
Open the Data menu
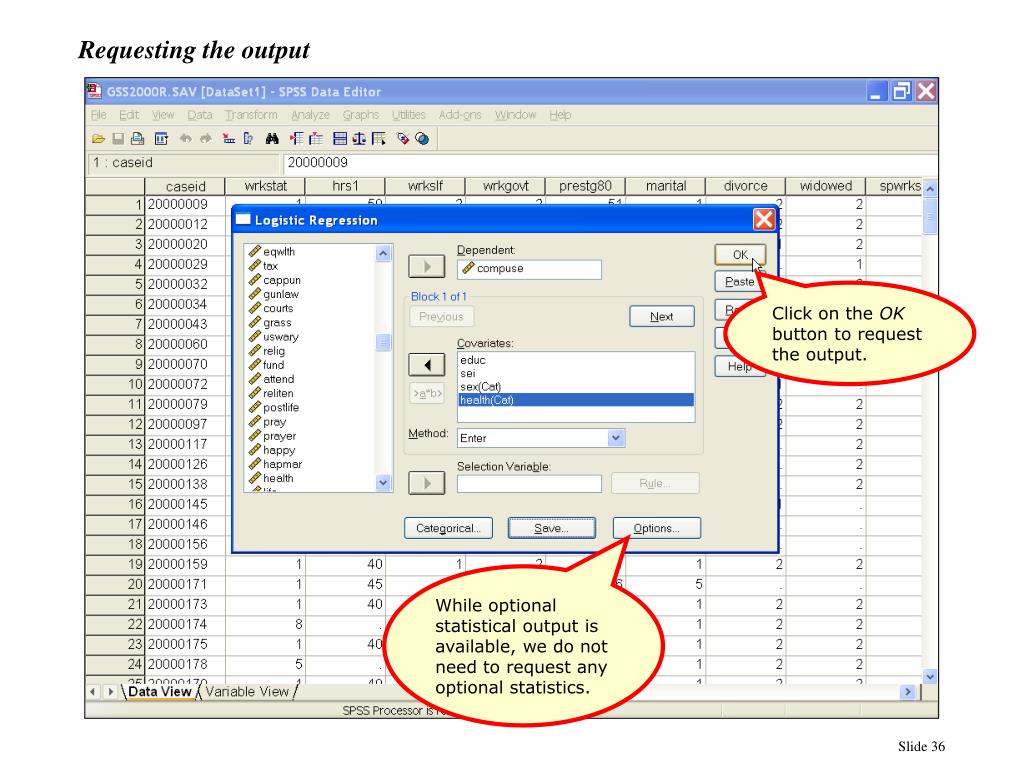(200, 115)
